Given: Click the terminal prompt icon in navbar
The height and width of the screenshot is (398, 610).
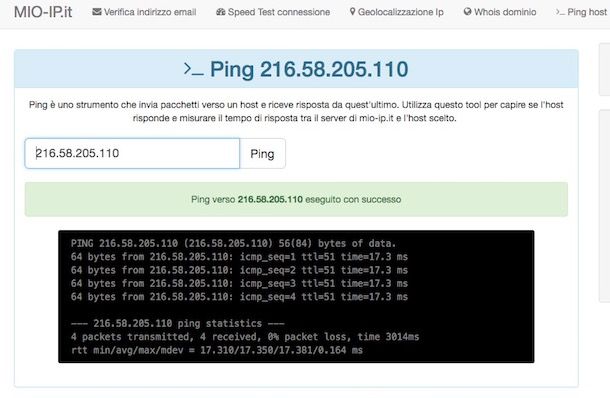Looking at the screenshot, I should point(560,12).
